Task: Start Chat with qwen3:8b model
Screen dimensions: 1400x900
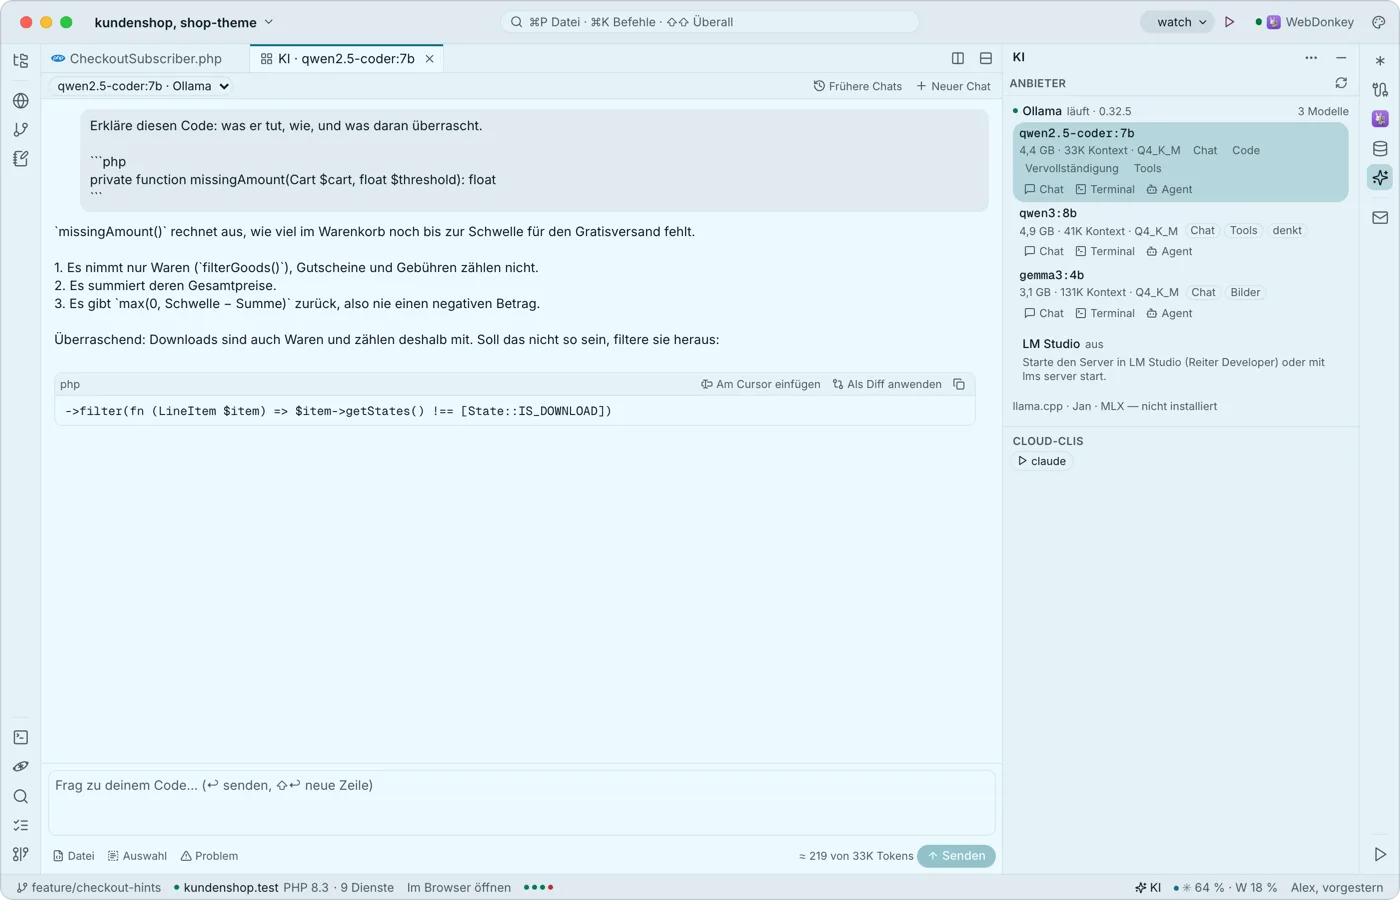Action: pos(1044,251)
